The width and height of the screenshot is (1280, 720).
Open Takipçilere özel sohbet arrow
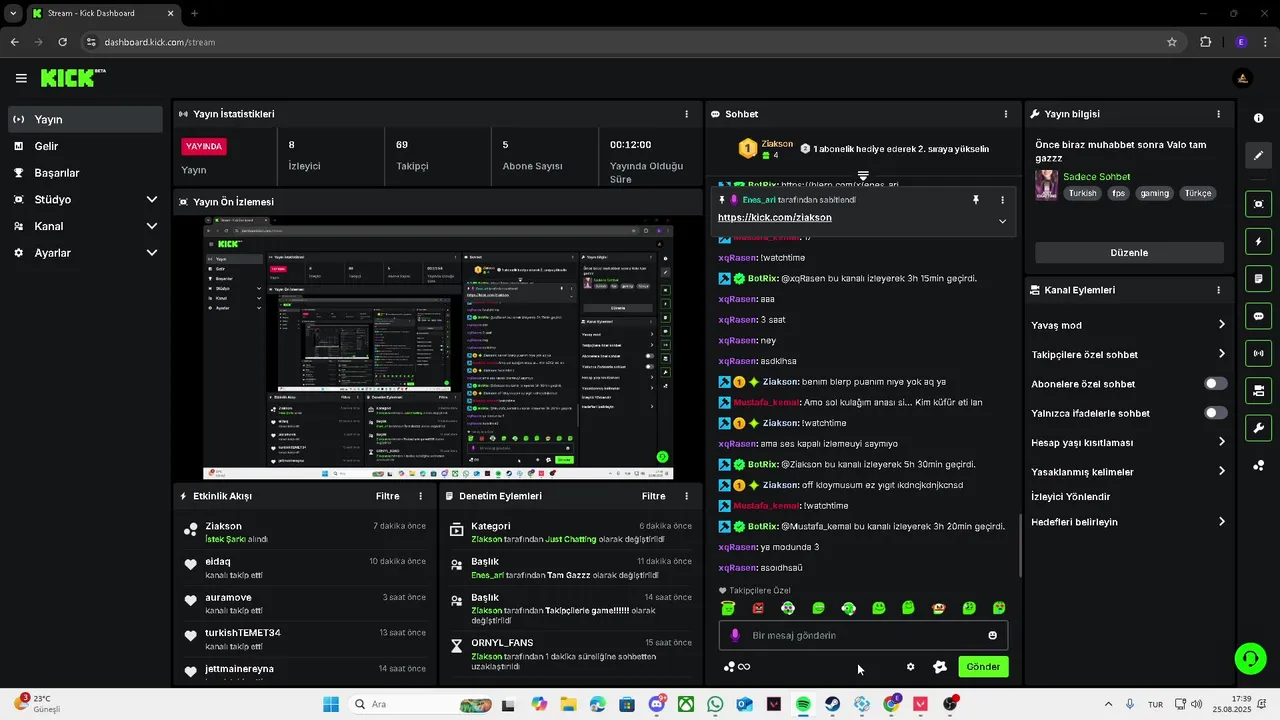(x=1221, y=354)
